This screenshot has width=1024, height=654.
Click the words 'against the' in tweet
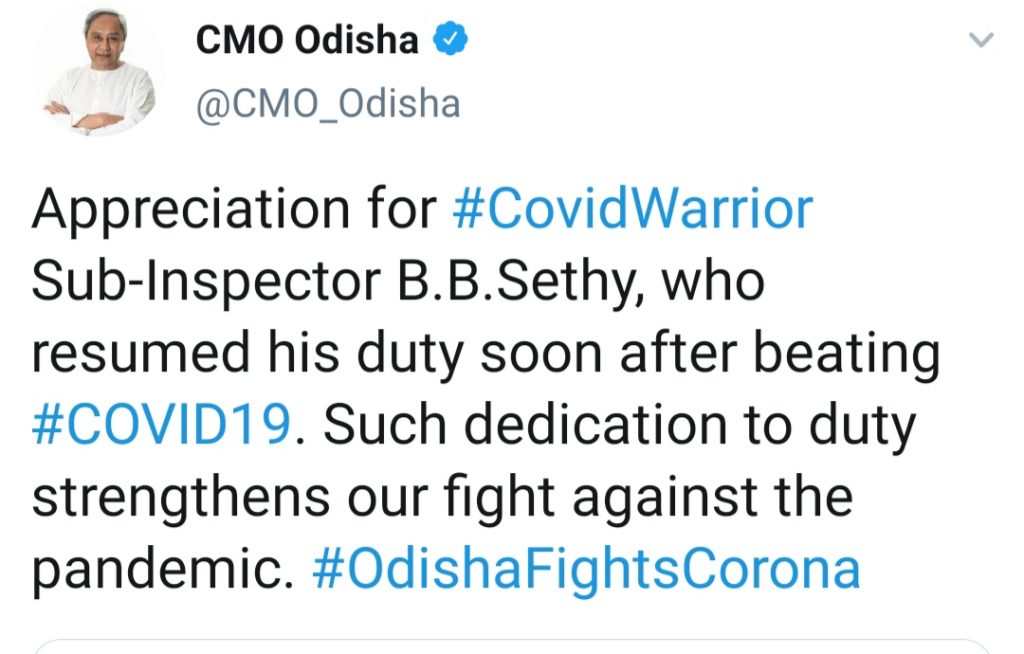pos(712,499)
